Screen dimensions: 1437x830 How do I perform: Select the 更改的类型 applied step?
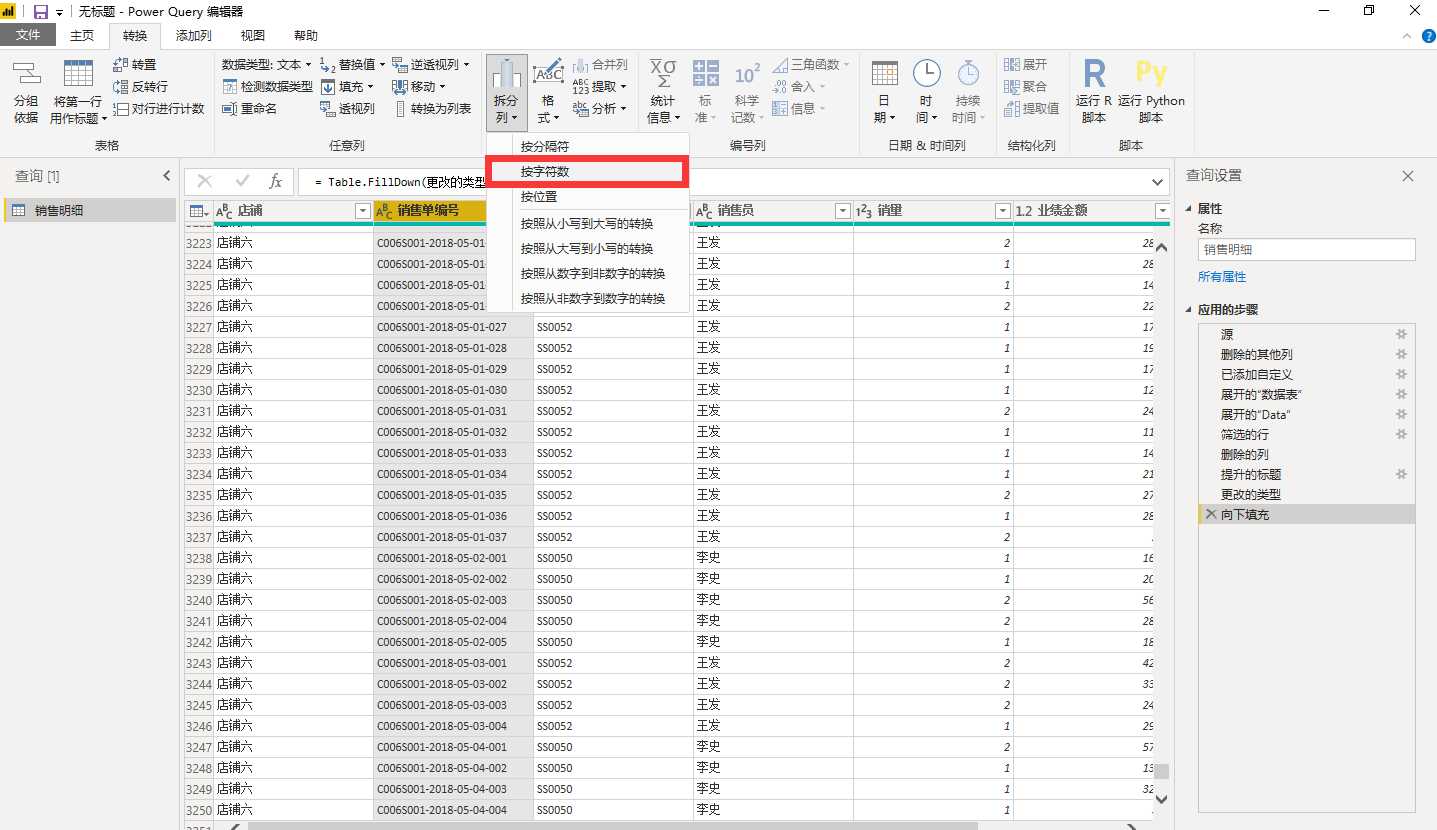point(1306,494)
